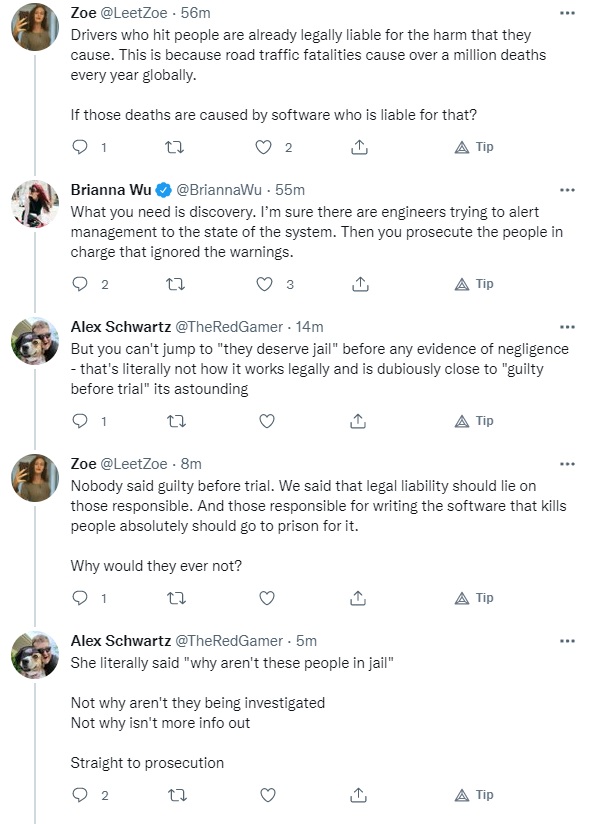The image size is (590, 824).
Task: Open Alex Schwartz's avatar on 5m tweet
Action: (x=35, y=655)
